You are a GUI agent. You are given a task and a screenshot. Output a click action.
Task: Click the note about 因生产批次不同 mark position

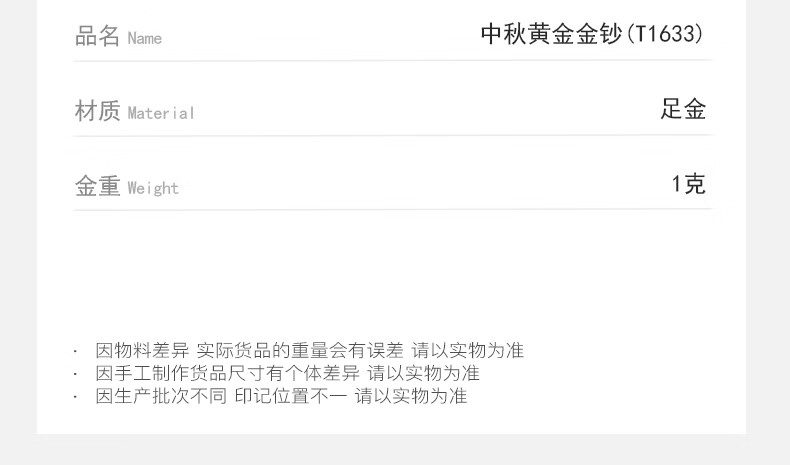(x=281, y=395)
